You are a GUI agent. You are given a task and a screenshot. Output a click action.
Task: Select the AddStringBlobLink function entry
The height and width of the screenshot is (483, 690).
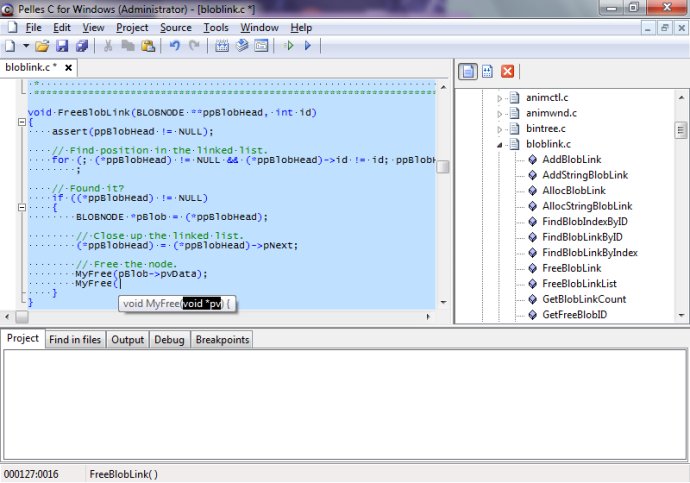pyautogui.click(x=584, y=175)
